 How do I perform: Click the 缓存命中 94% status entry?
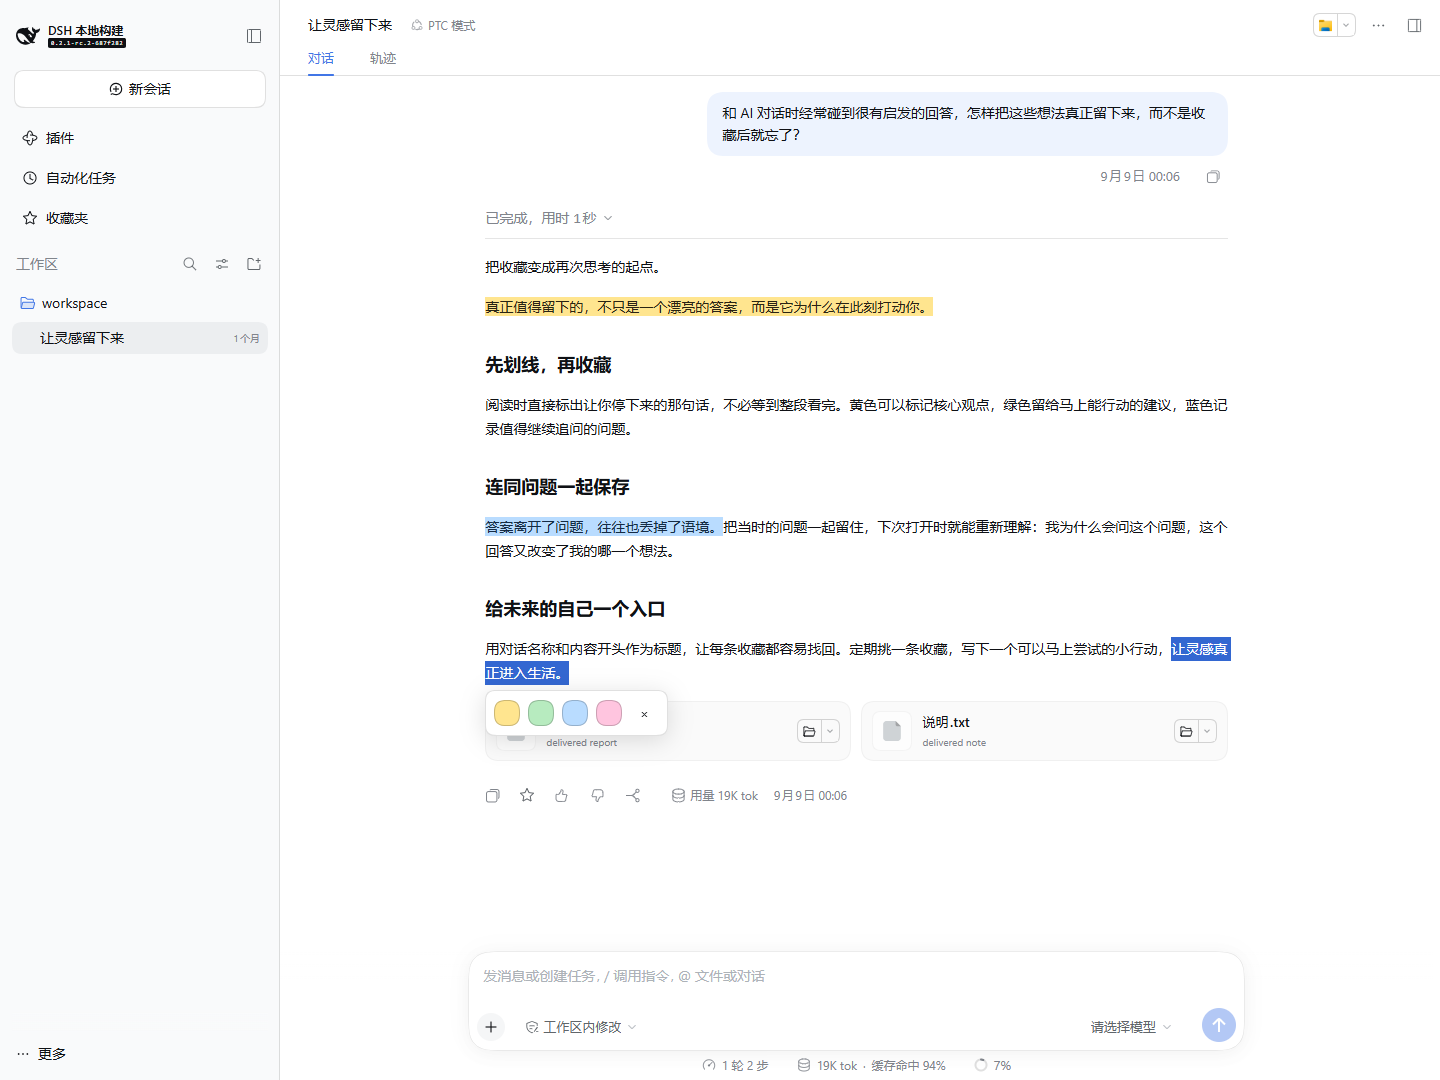[908, 1066]
